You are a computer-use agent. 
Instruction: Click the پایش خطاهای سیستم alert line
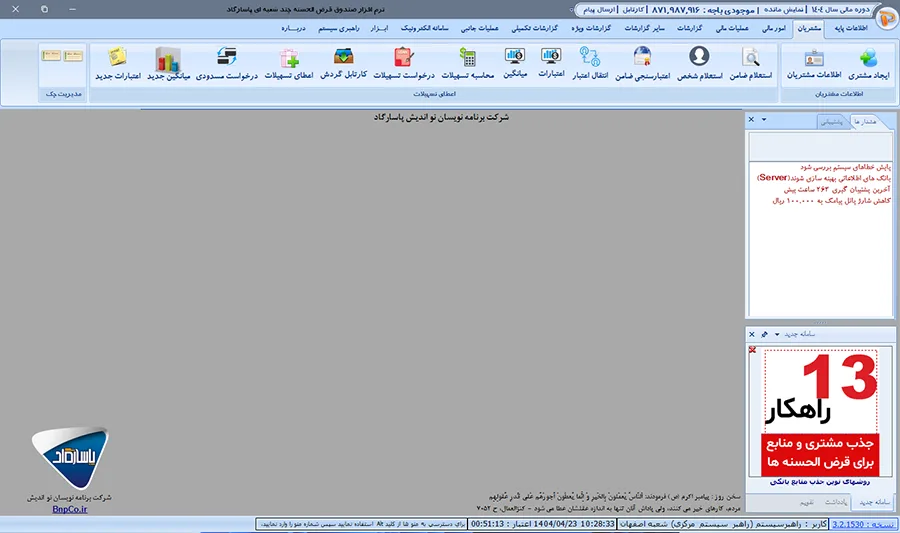[845, 167]
